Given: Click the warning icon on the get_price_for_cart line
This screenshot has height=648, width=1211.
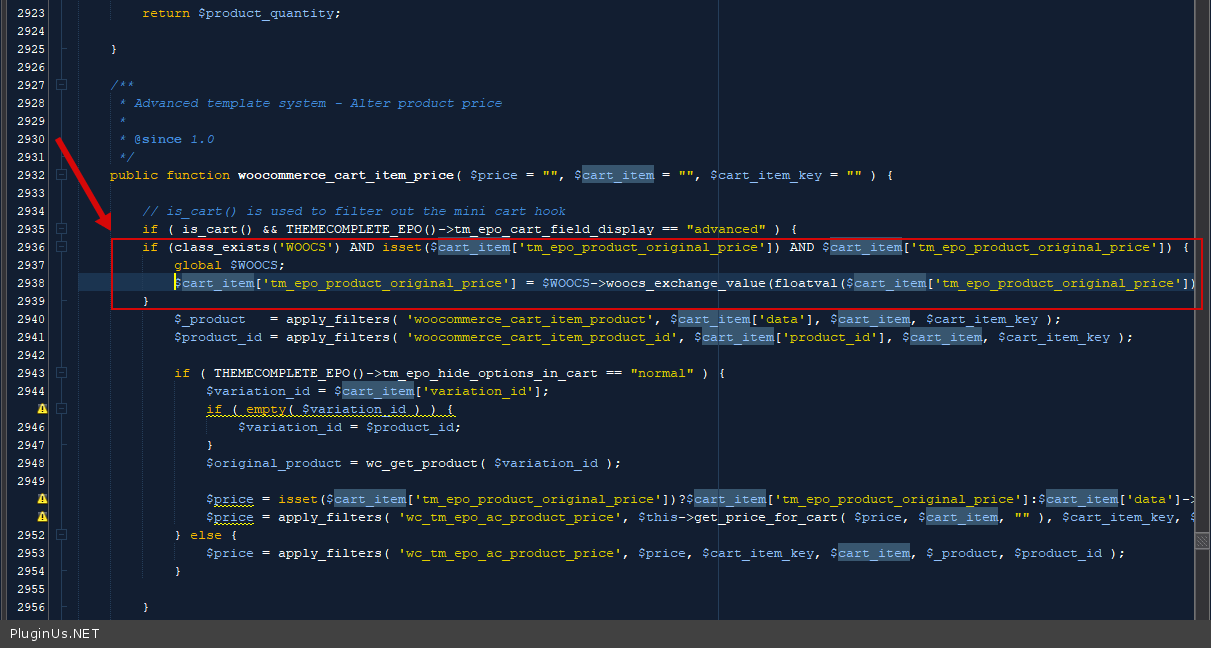Looking at the screenshot, I should [42, 517].
